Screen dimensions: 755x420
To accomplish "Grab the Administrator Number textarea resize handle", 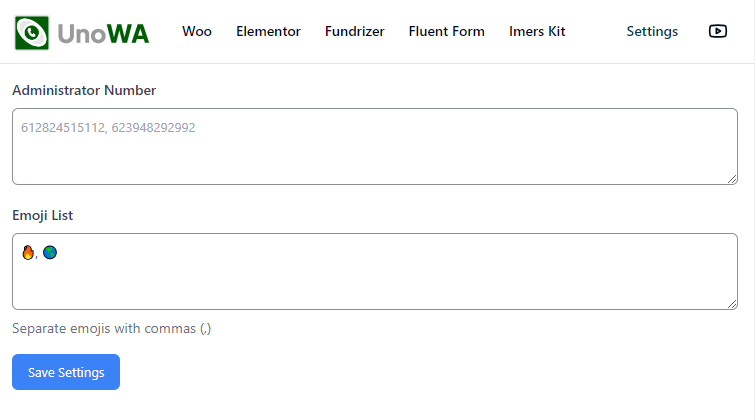I will click(732, 179).
